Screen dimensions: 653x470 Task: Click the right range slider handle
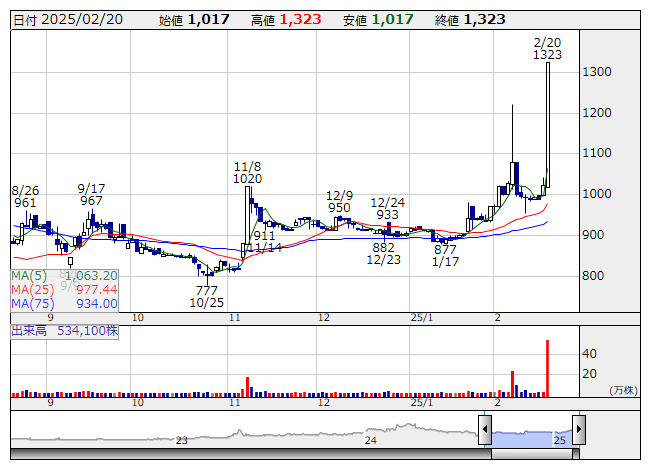click(x=578, y=431)
